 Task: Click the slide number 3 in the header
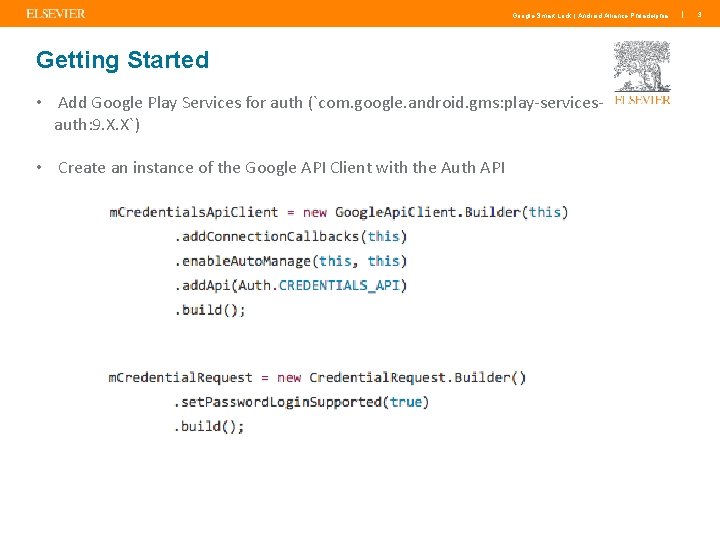[699, 15]
